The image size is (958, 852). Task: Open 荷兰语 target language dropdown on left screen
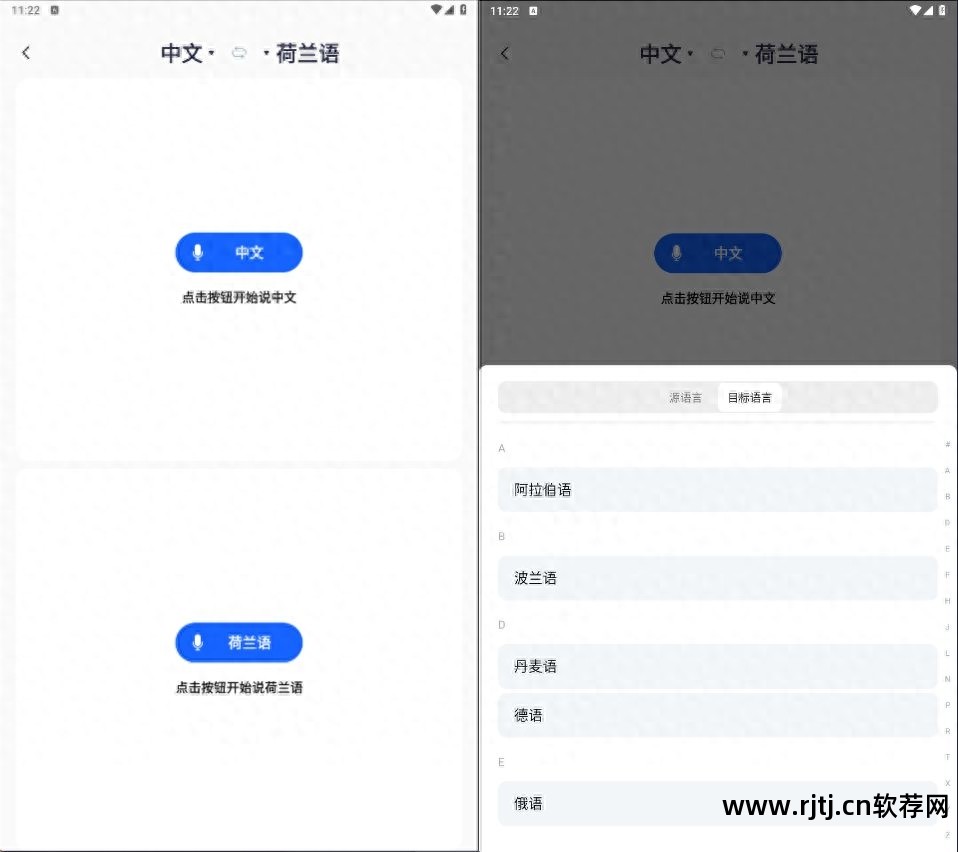[x=301, y=53]
